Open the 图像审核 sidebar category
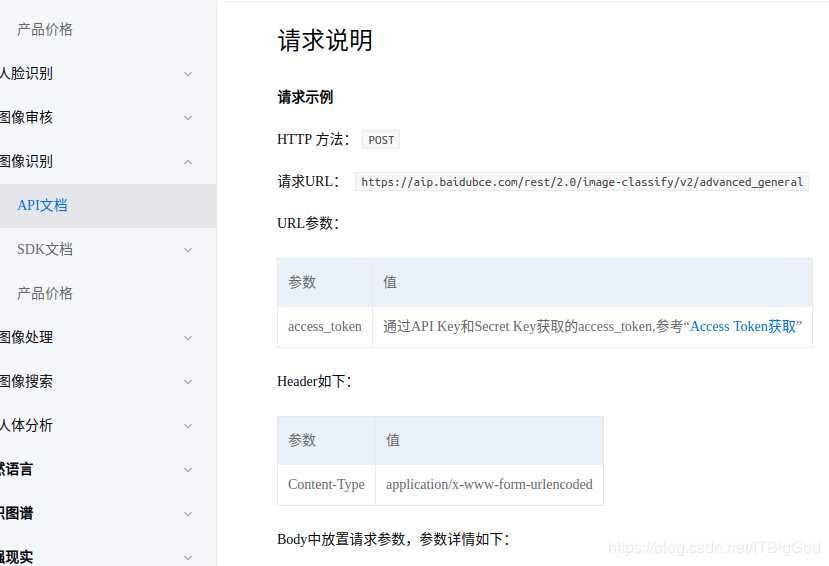Screen dimensions: 829x566 [x=26, y=117]
